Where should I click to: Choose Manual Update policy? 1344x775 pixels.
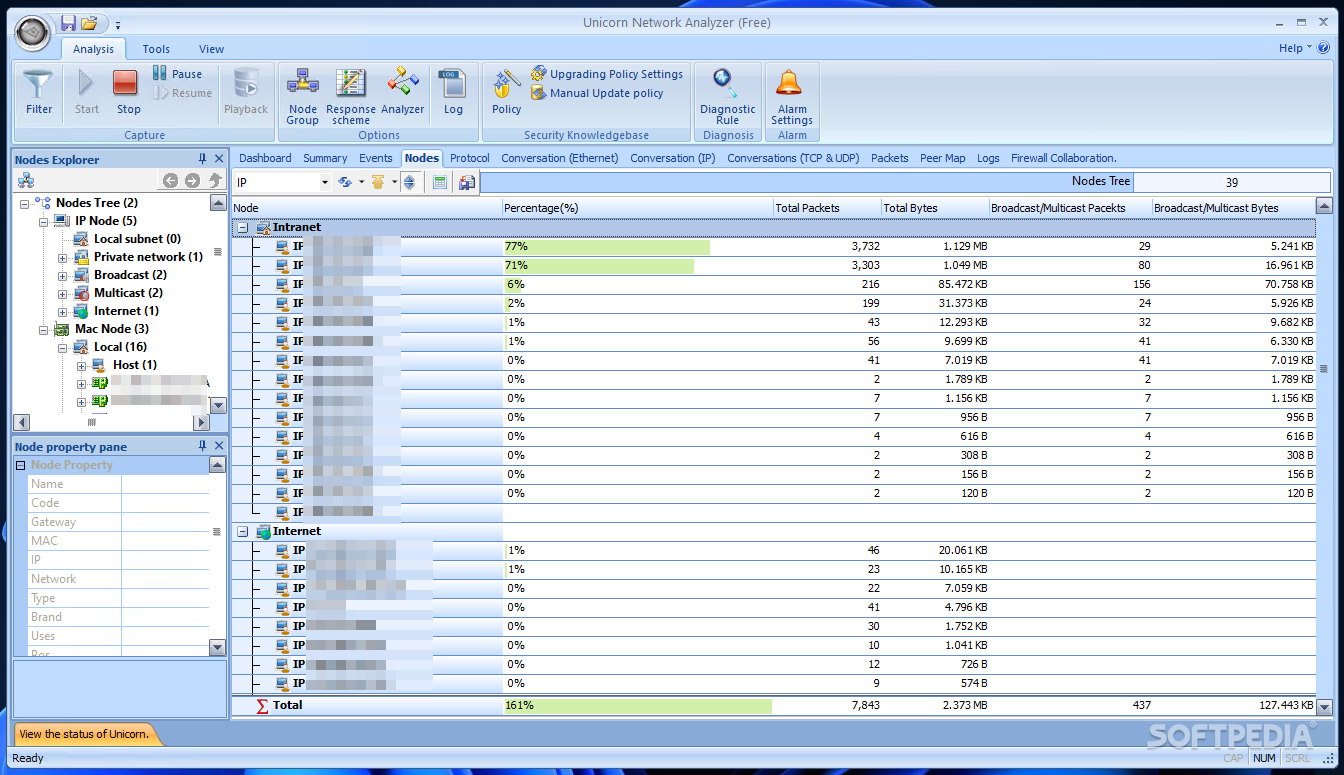pyautogui.click(x=597, y=93)
